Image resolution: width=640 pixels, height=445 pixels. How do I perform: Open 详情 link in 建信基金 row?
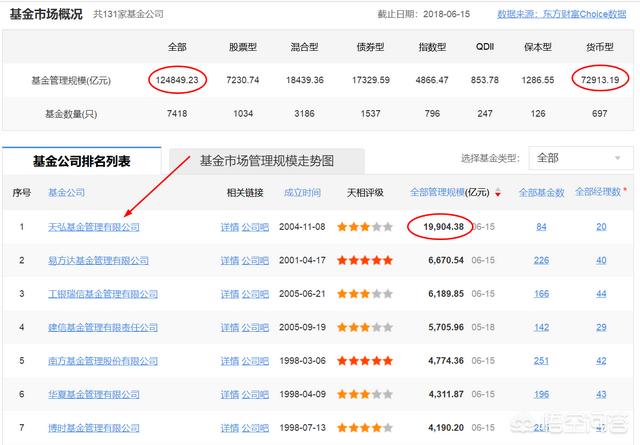tap(230, 327)
